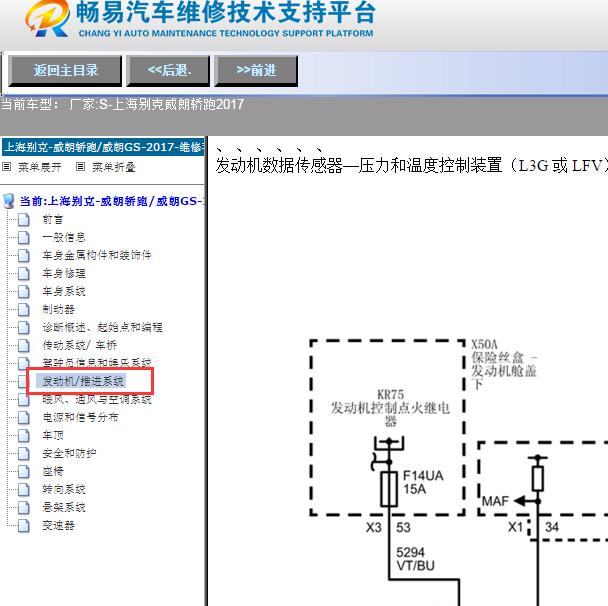Open the 前言 tree item

[53, 219]
